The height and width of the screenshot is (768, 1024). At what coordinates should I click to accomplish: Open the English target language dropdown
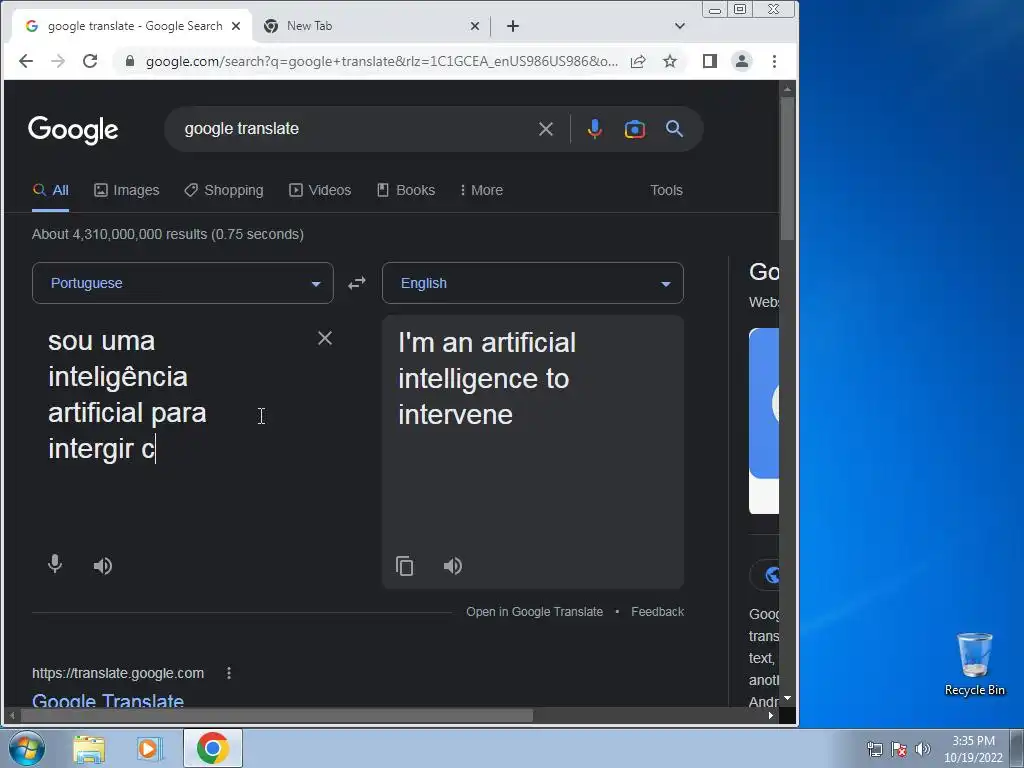tap(533, 283)
